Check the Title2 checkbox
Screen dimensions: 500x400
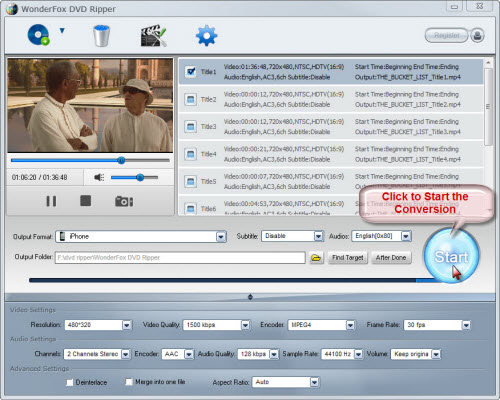(190, 99)
